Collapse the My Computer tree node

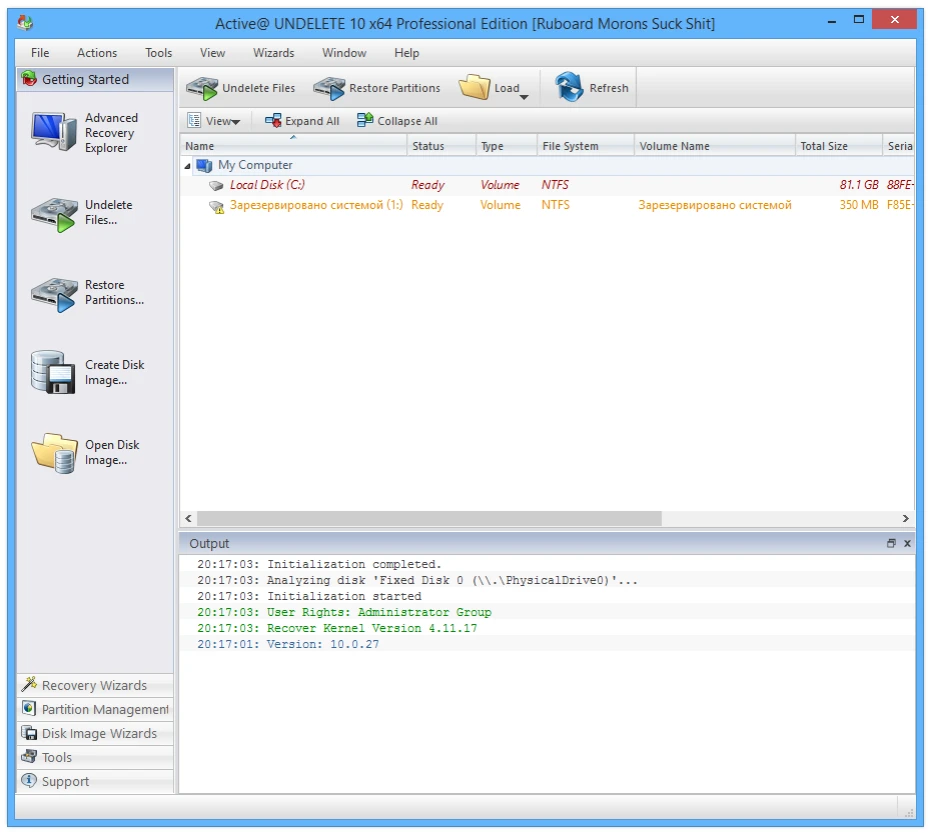188,166
